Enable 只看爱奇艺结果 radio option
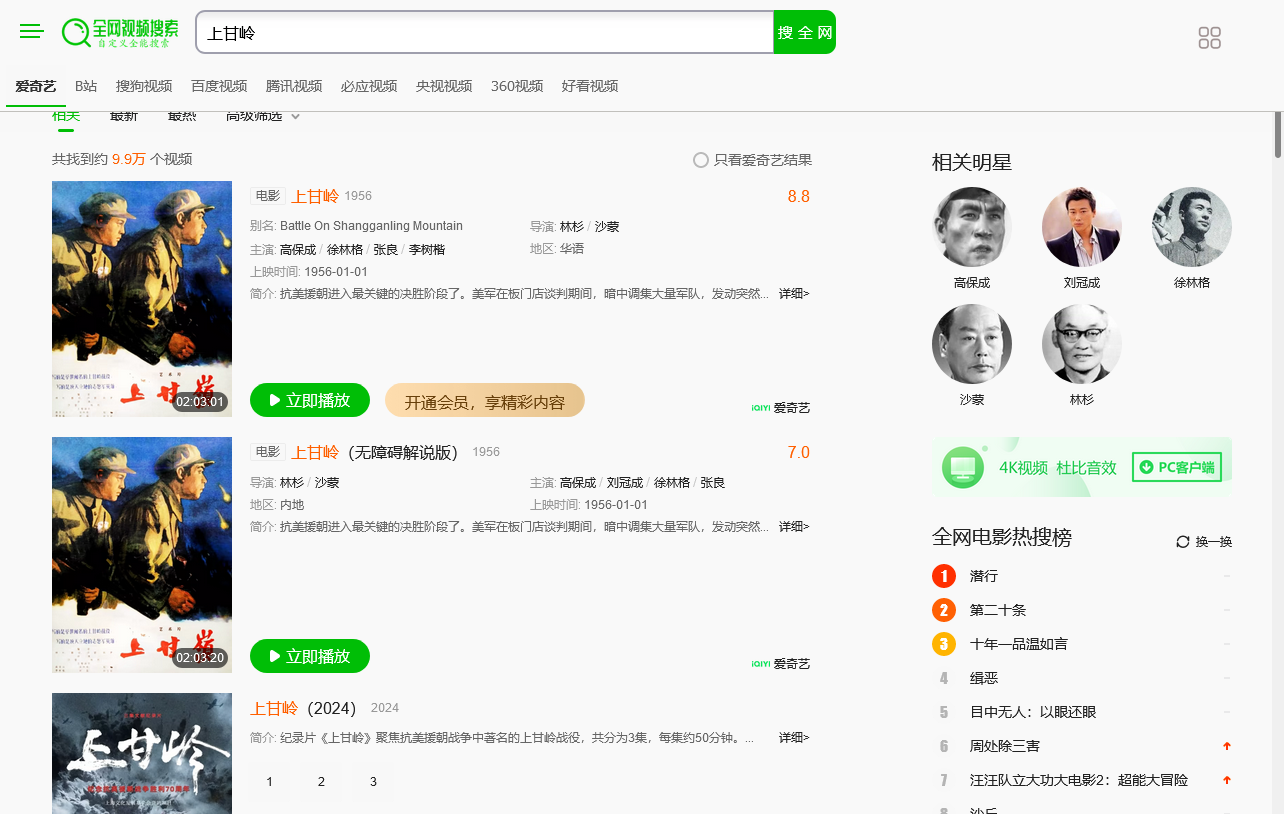 pyautogui.click(x=701, y=160)
